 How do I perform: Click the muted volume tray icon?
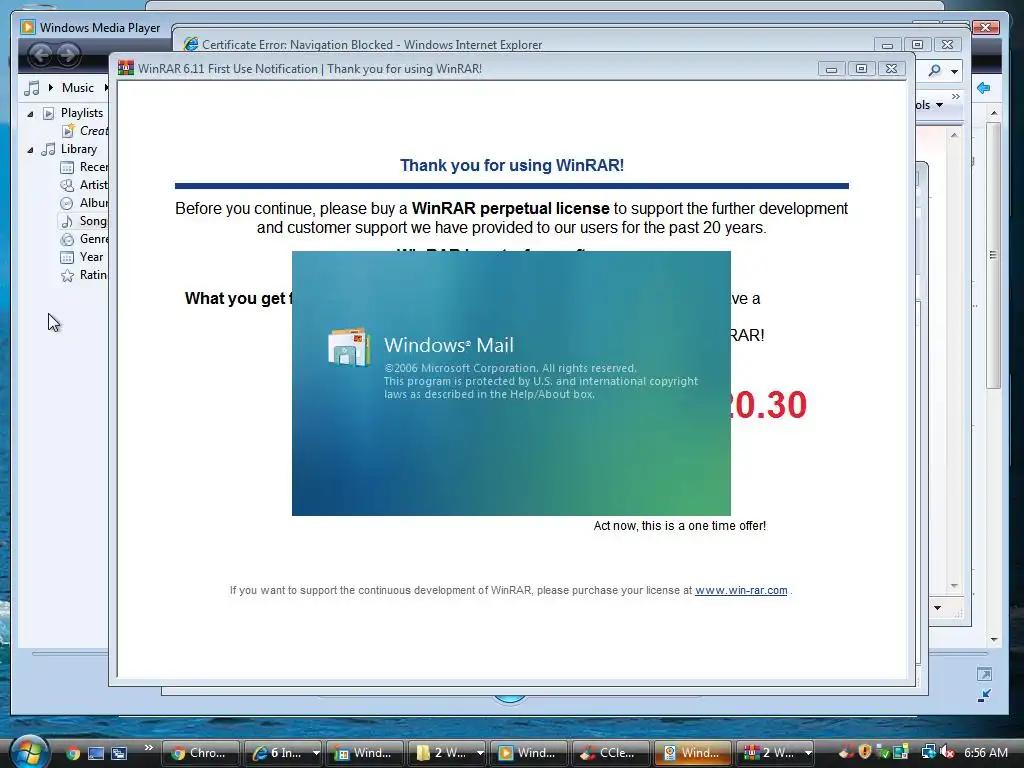pyautogui.click(x=947, y=753)
